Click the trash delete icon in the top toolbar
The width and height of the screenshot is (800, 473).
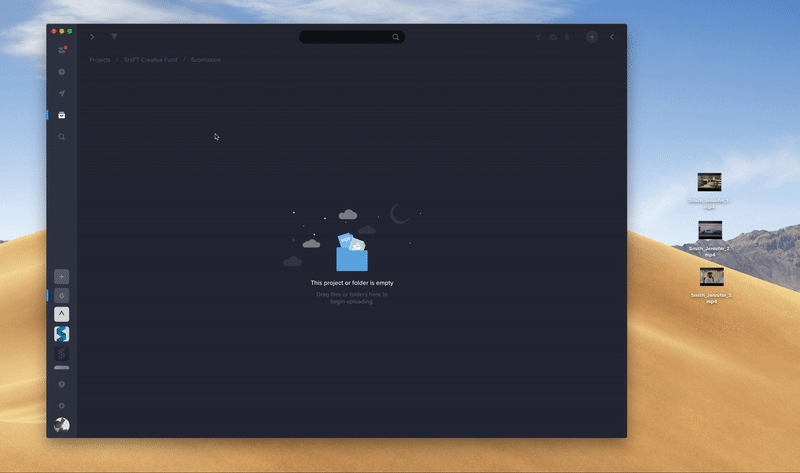[567, 37]
